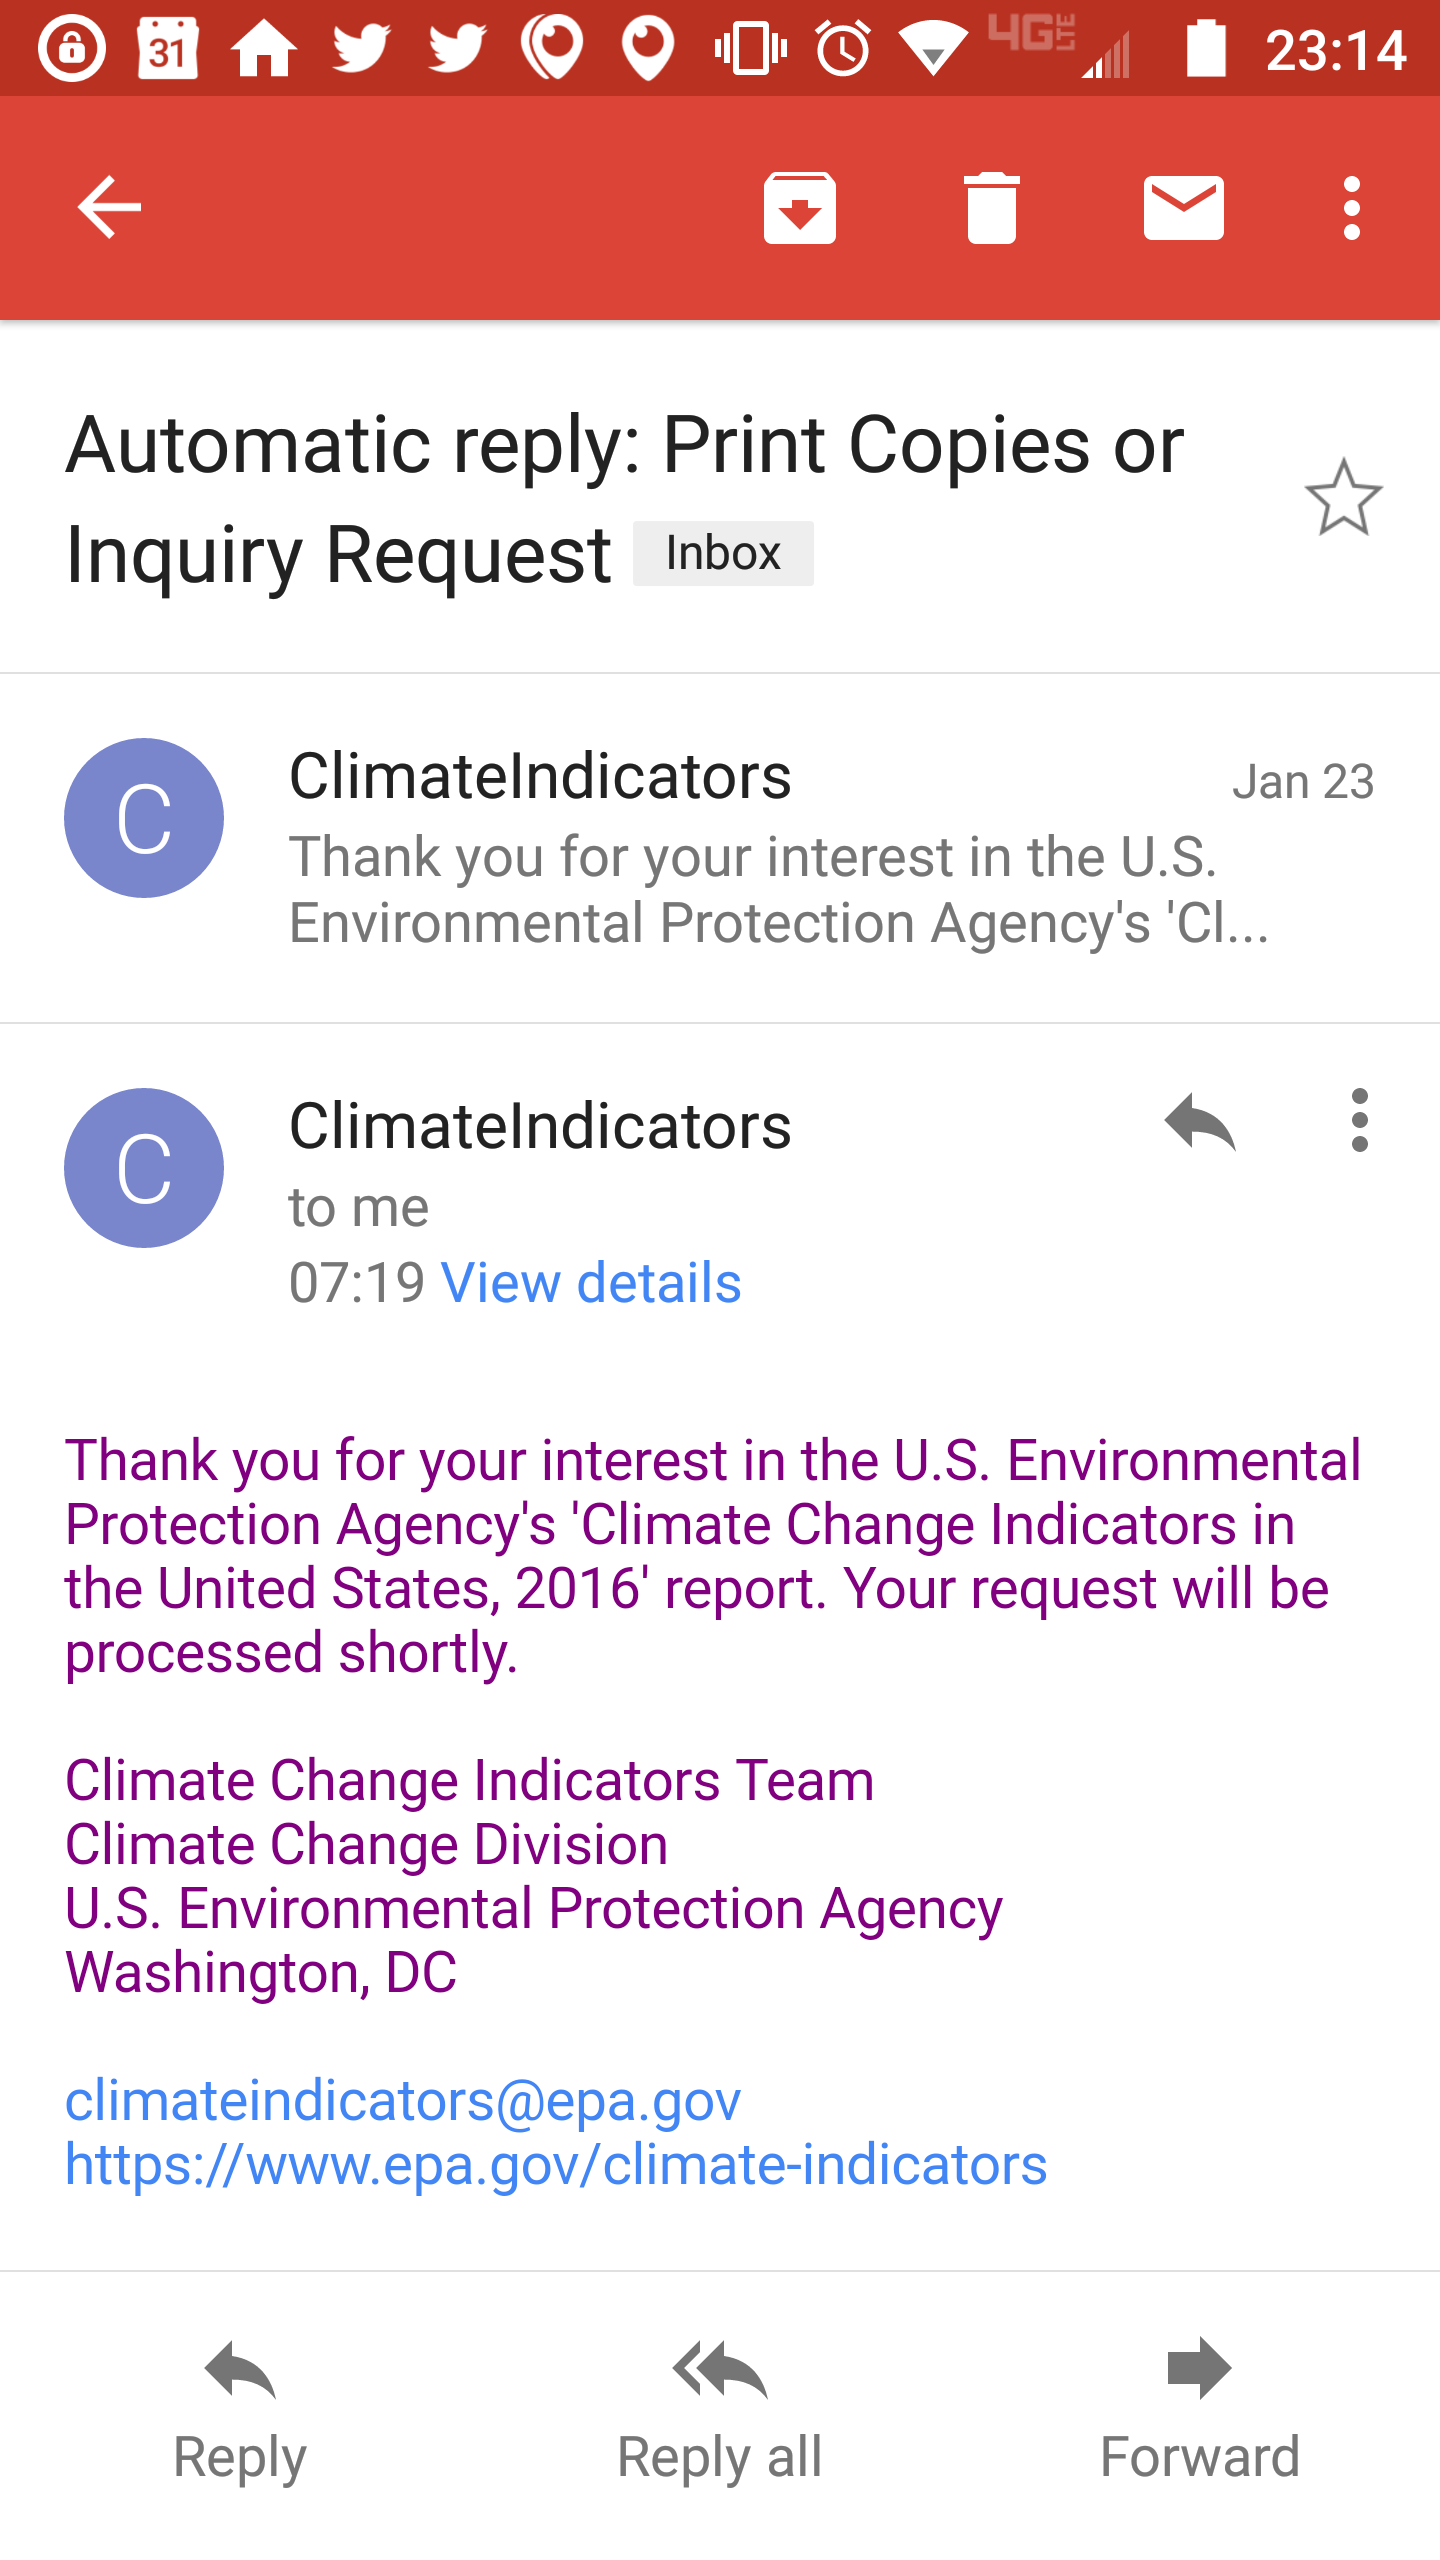Image resolution: width=1440 pixels, height=2560 pixels.
Task: Star this Automatic reply conversation
Action: 1343,498
